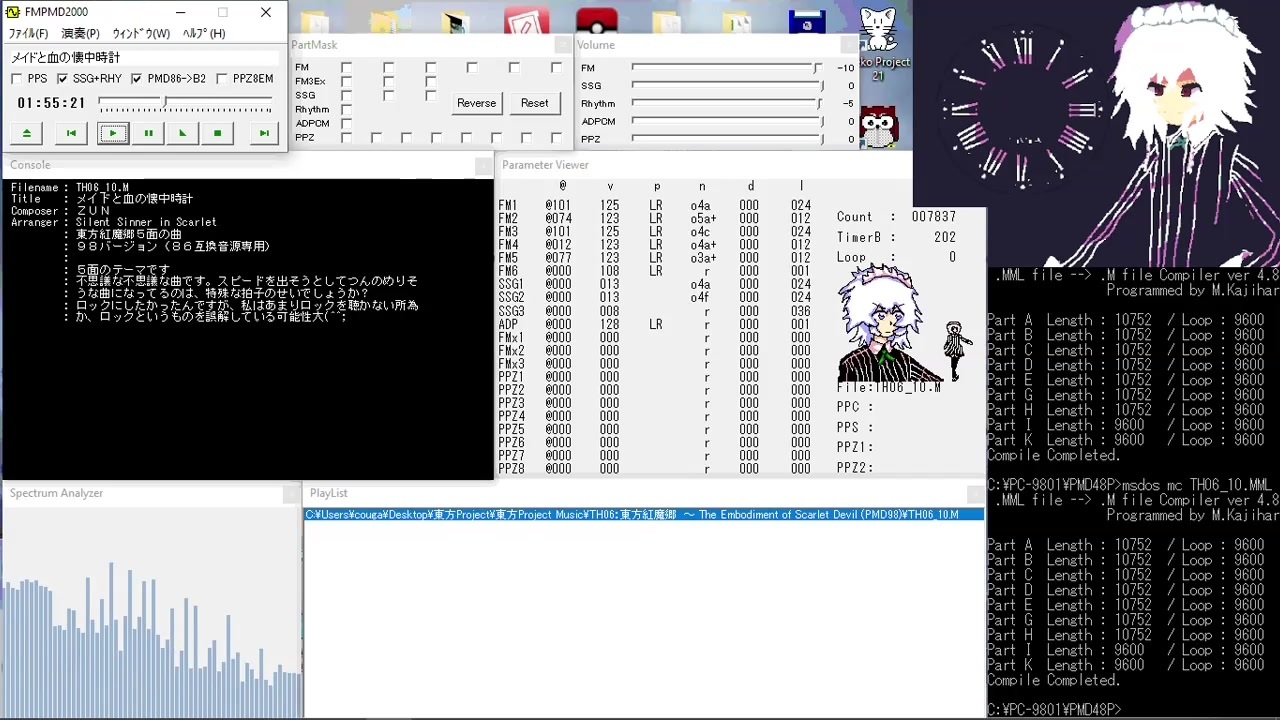Stop playback with the square button
The image size is (1280, 720).
[x=217, y=133]
